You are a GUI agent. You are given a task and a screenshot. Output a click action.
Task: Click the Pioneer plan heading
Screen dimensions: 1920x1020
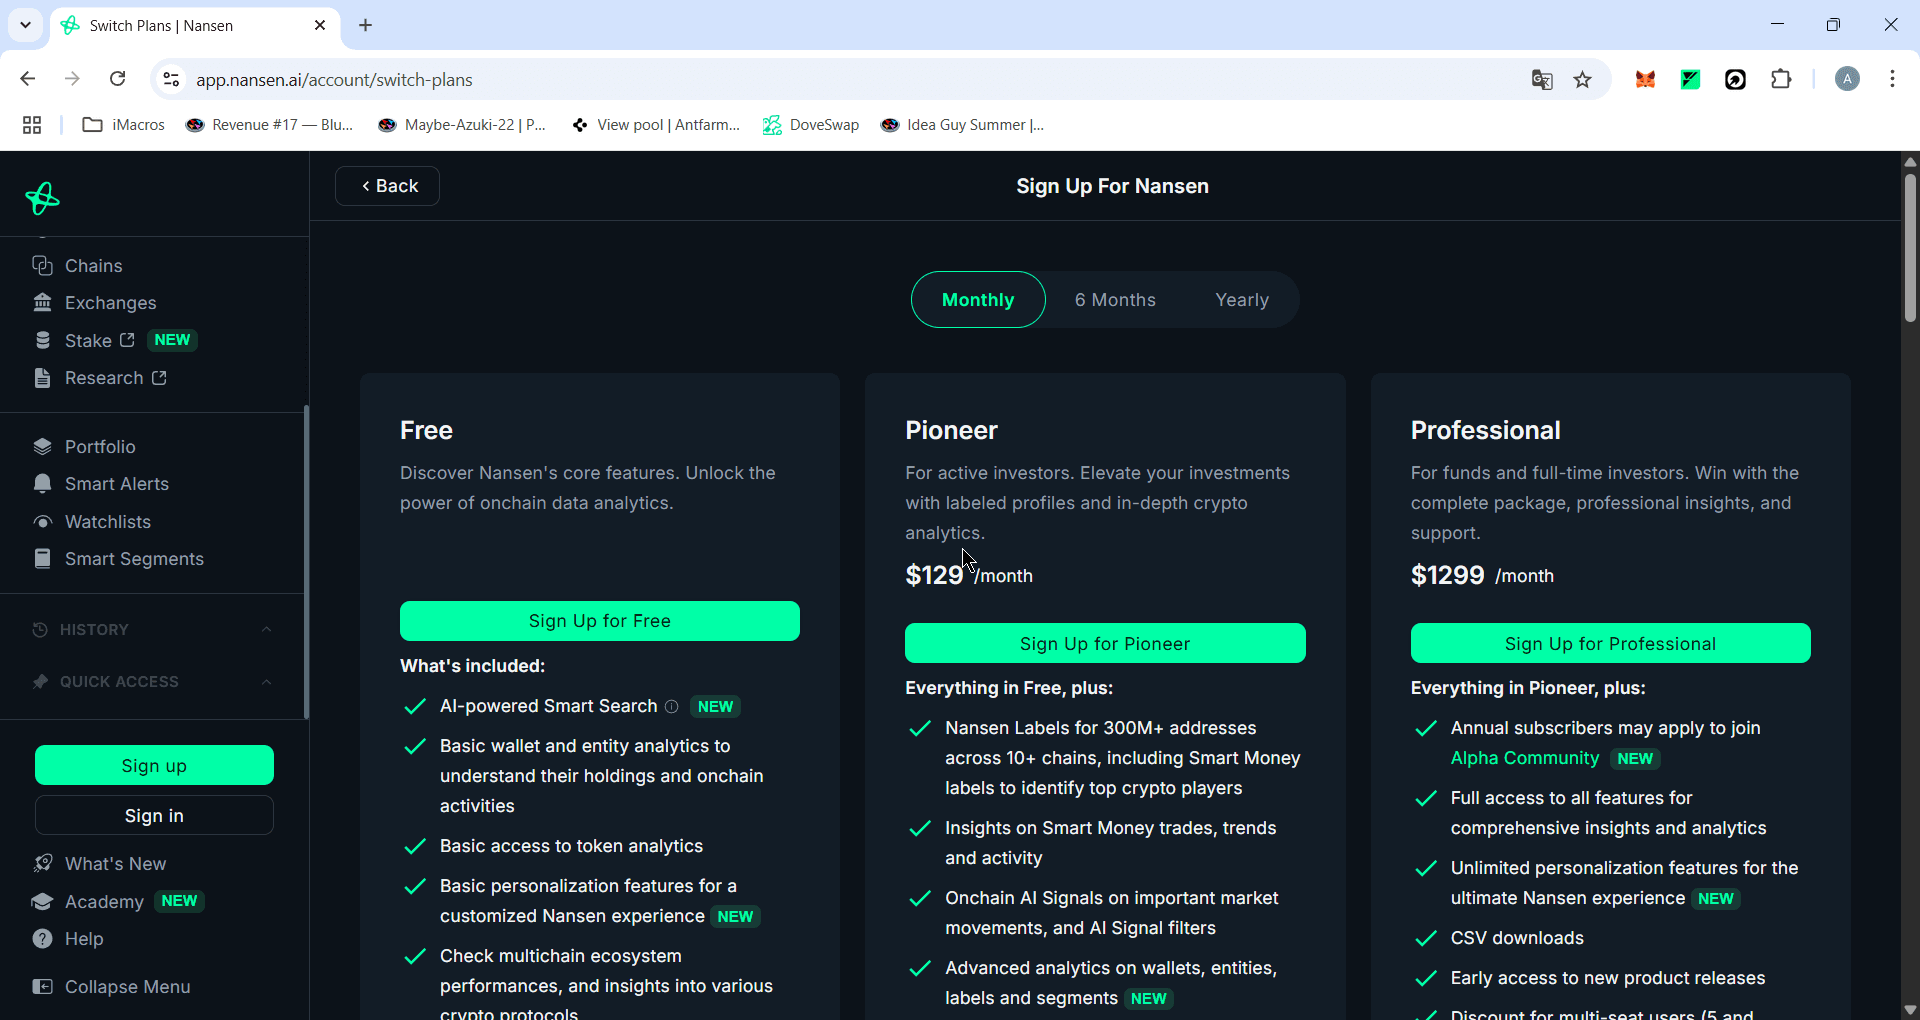[951, 430]
